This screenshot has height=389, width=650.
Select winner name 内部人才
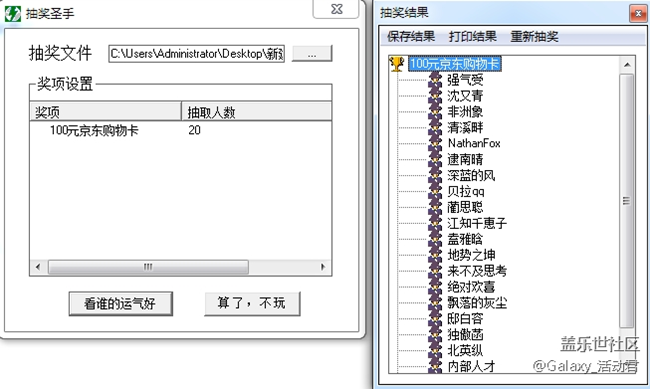click(471, 366)
